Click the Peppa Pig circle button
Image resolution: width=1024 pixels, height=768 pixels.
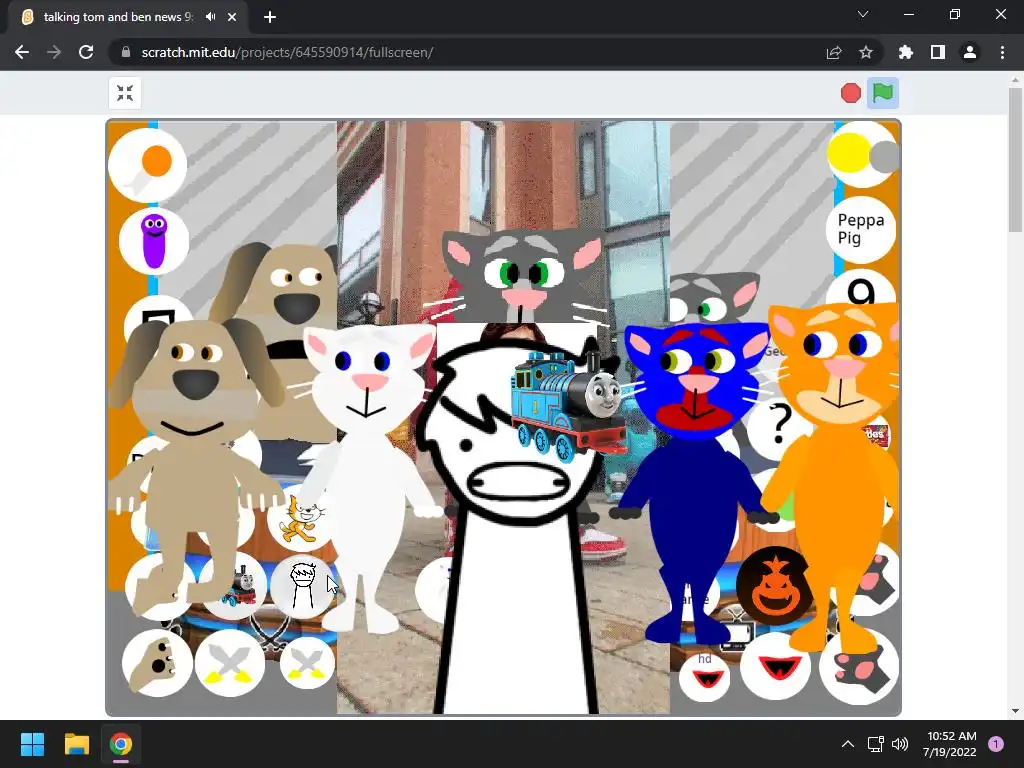pos(861,229)
